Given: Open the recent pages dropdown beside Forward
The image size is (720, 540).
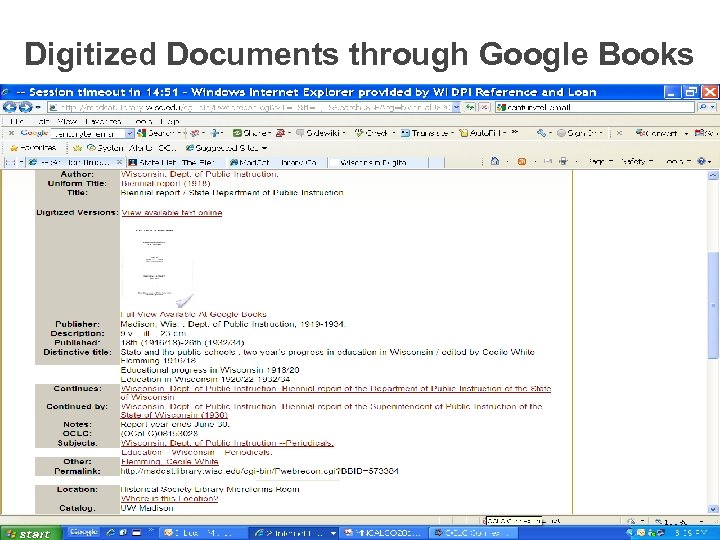Looking at the screenshot, I should [38, 107].
